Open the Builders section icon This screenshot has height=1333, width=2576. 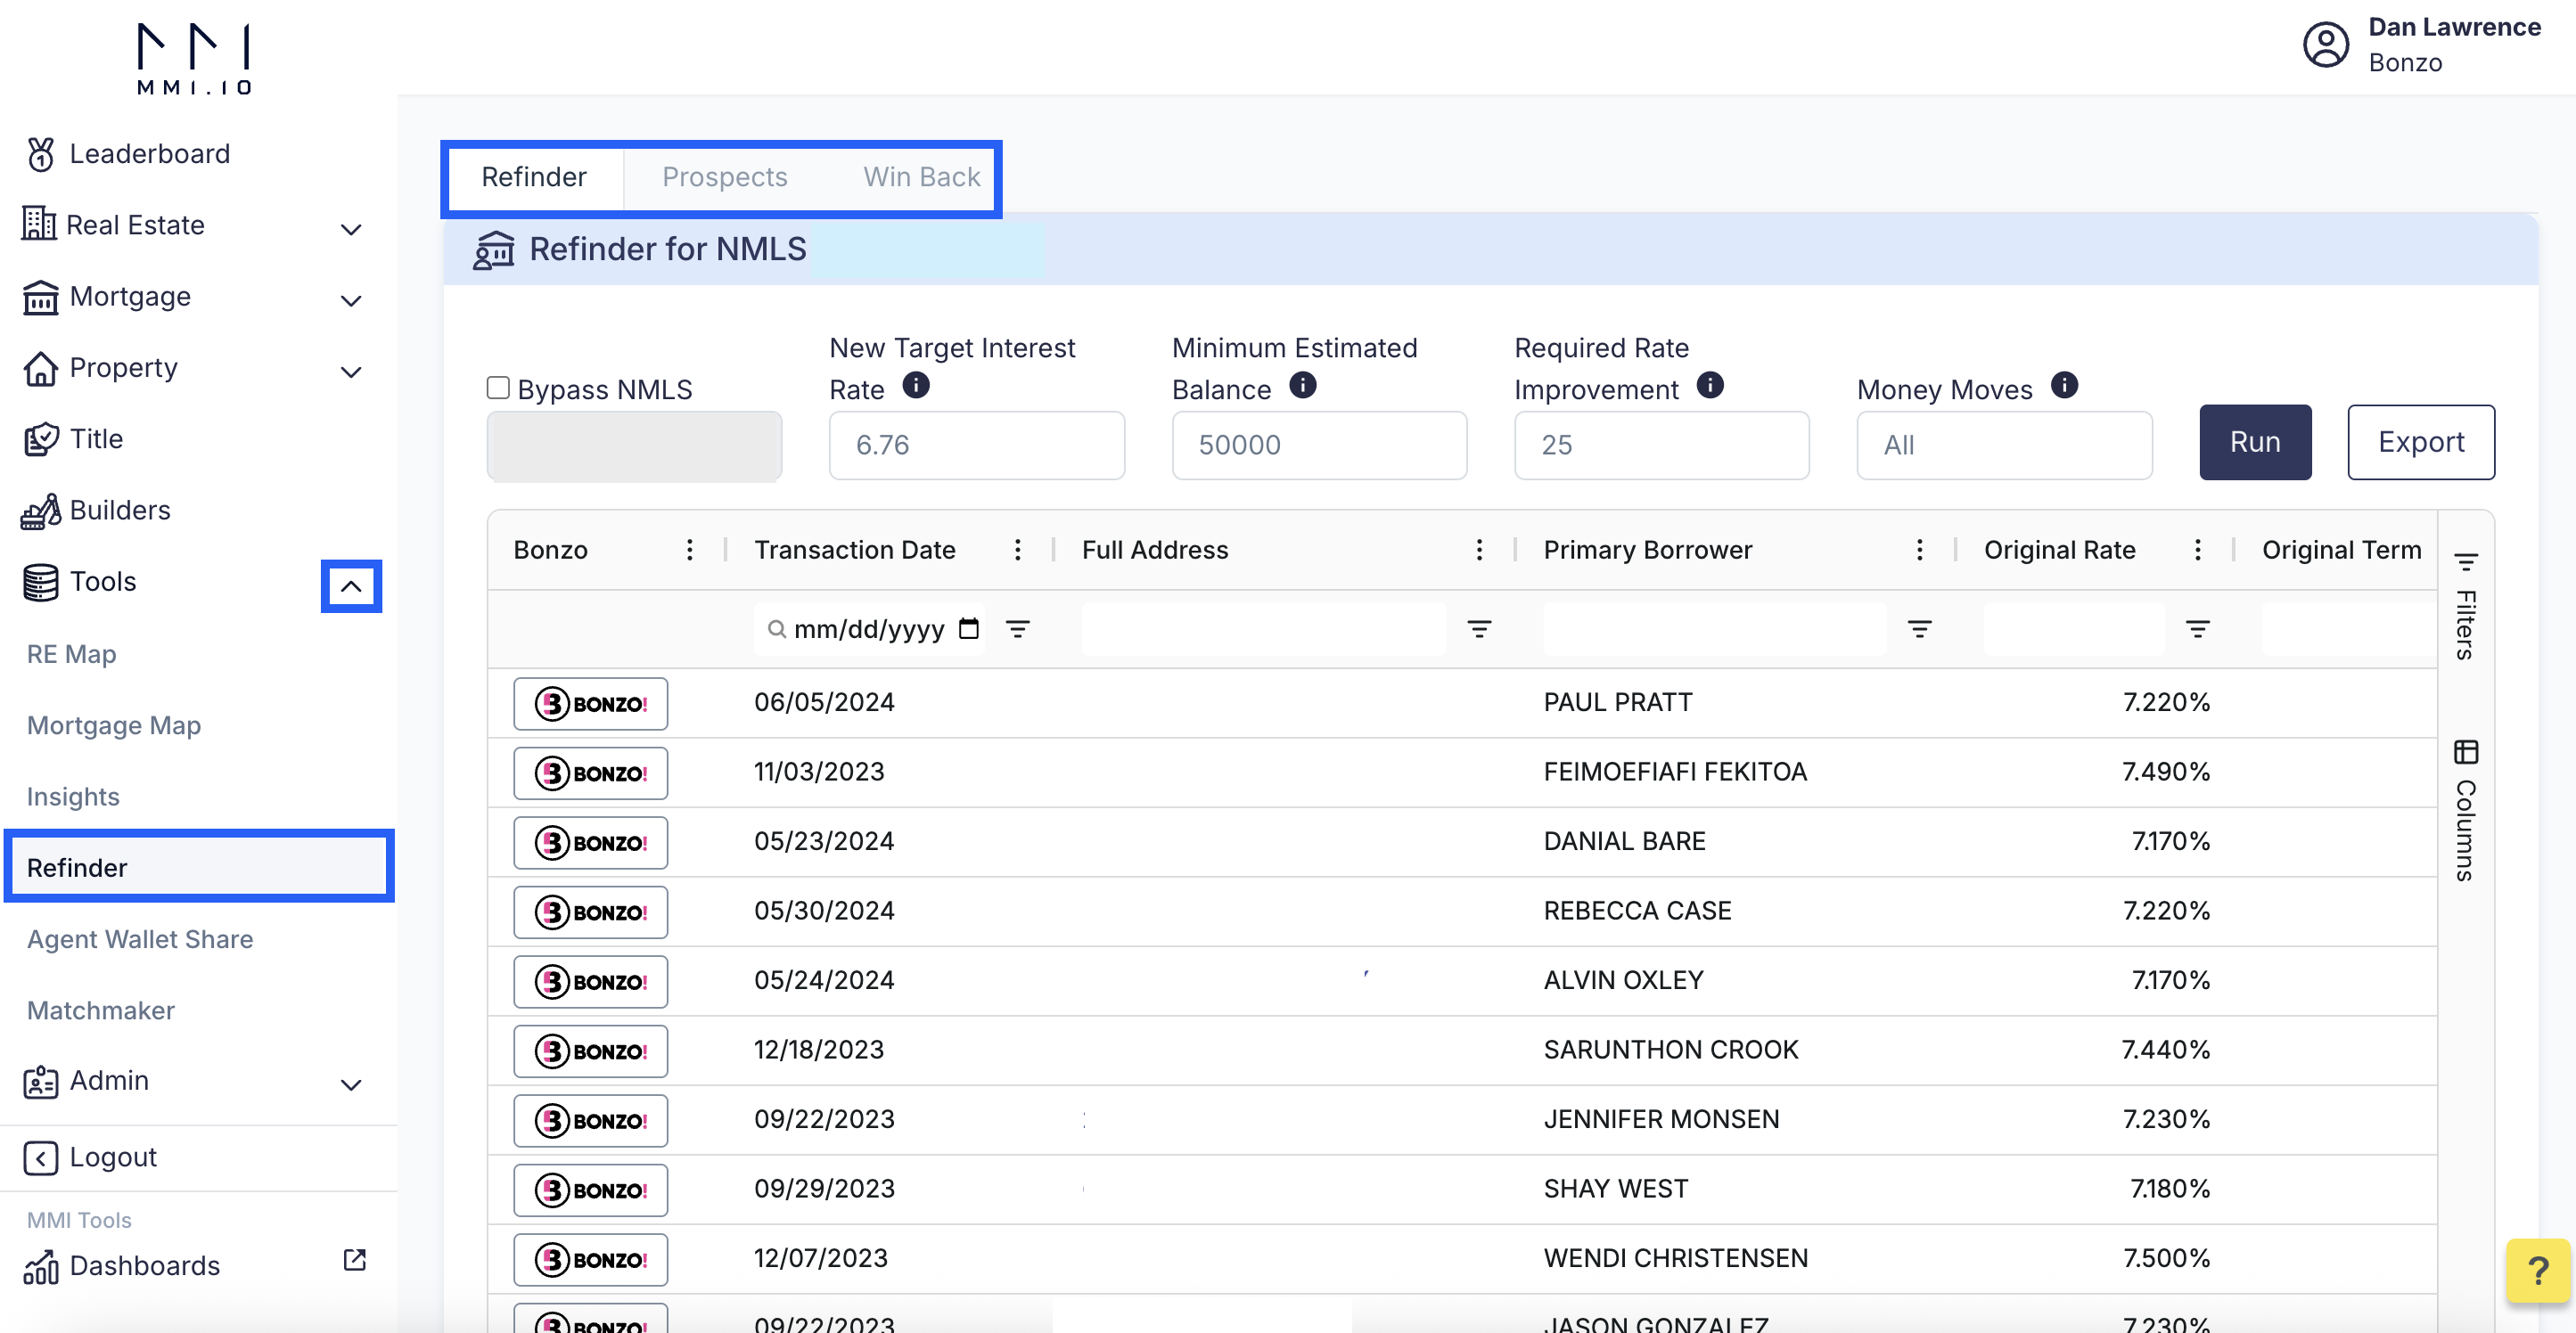[x=40, y=510]
